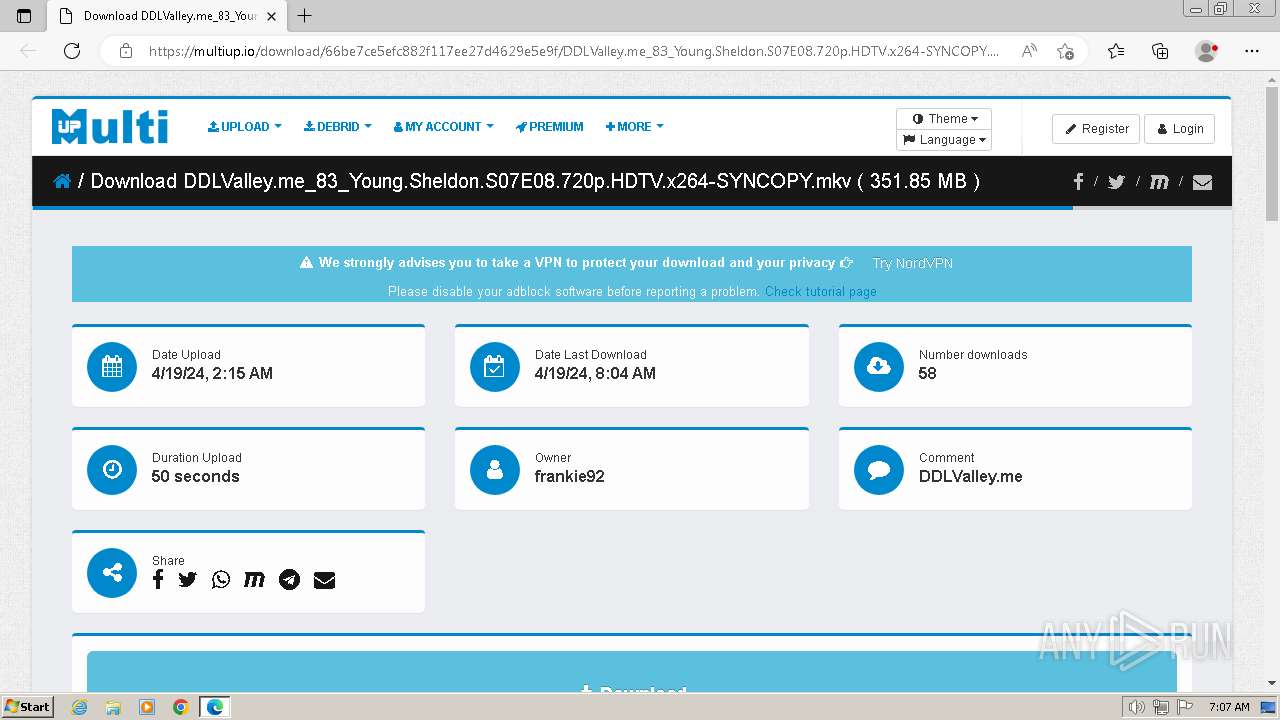Go to home via house icon

tap(62, 181)
